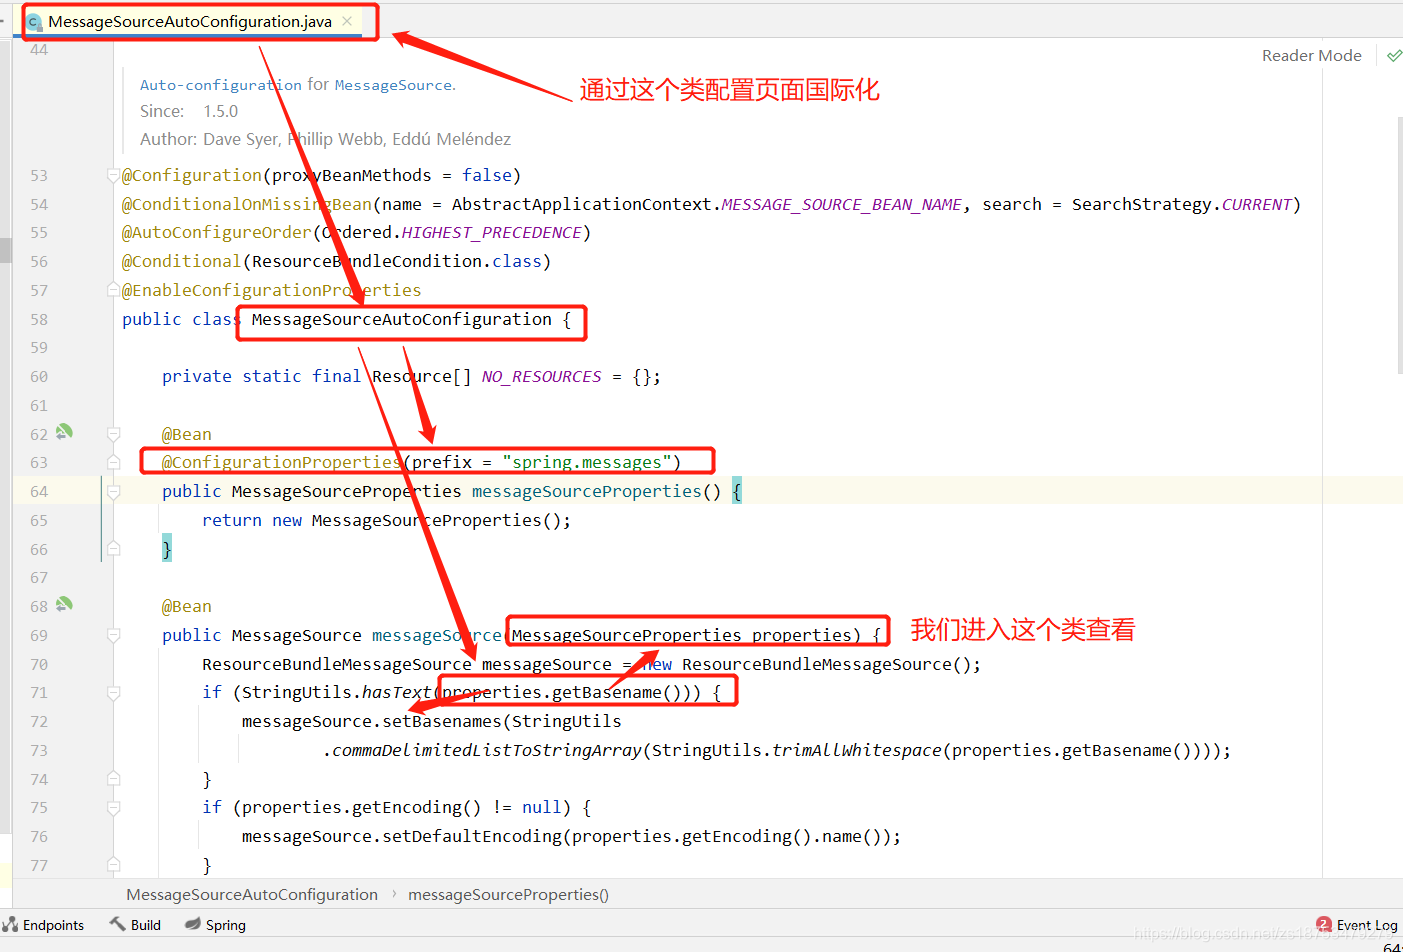
Task: Click the NO_RESOURCES constant on line 60
Action: (x=541, y=376)
